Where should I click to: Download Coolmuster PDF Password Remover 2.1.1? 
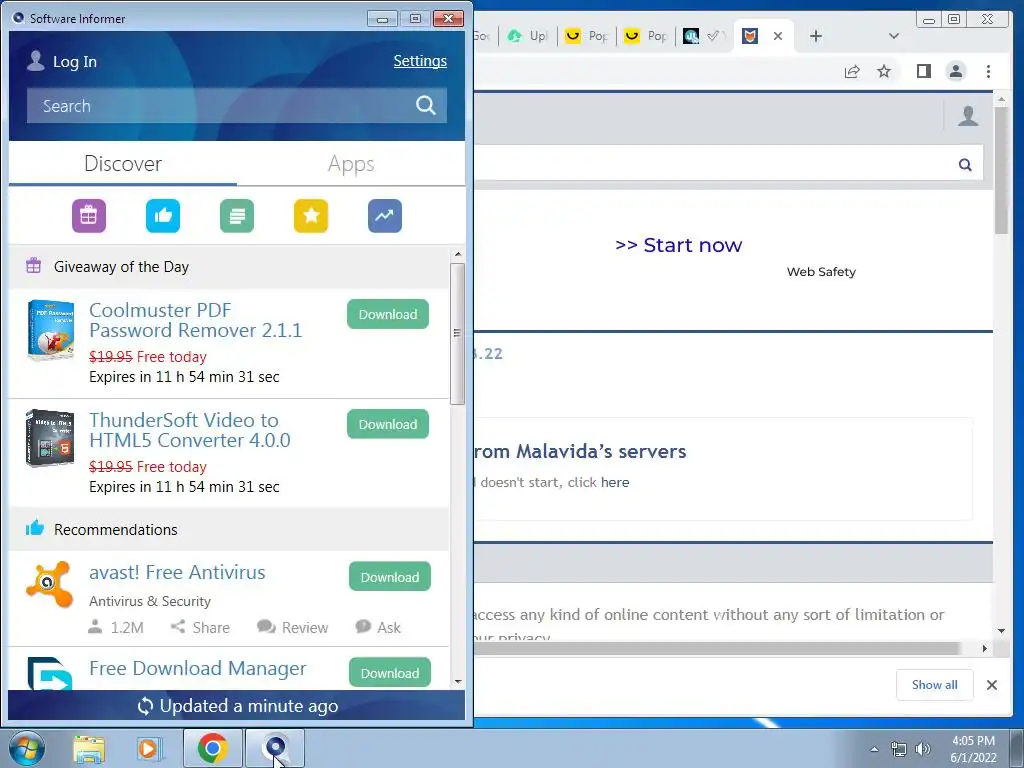(x=388, y=314)
